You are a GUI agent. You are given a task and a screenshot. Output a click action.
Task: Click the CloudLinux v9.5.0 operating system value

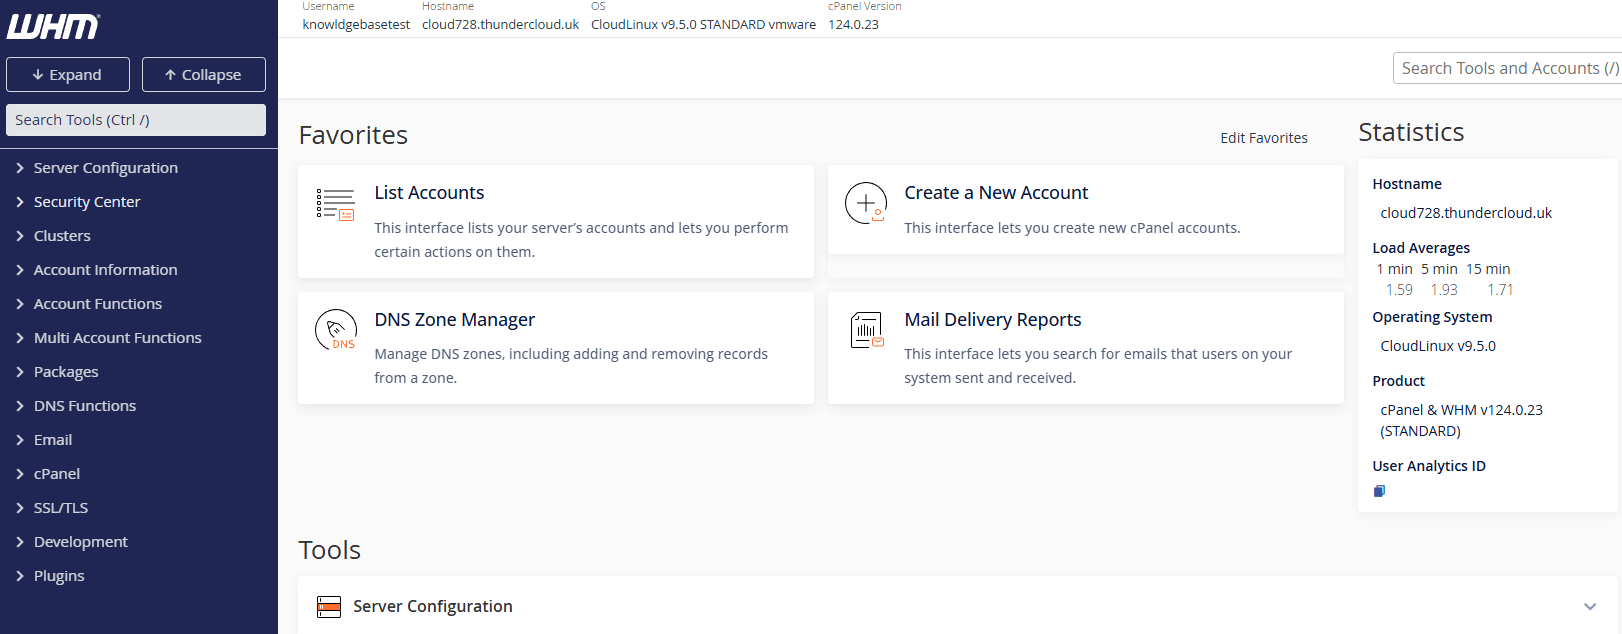[1438, 346]
